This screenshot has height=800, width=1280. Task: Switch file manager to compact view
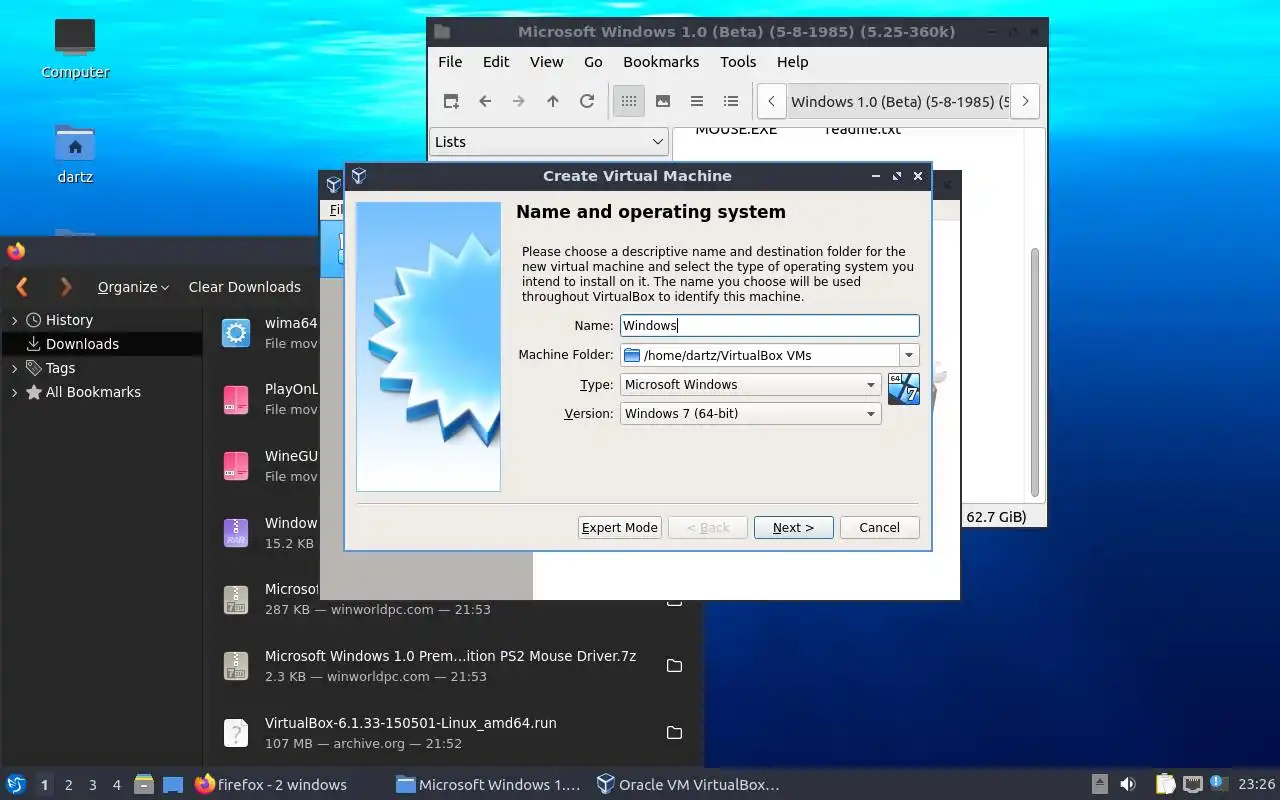697,101
